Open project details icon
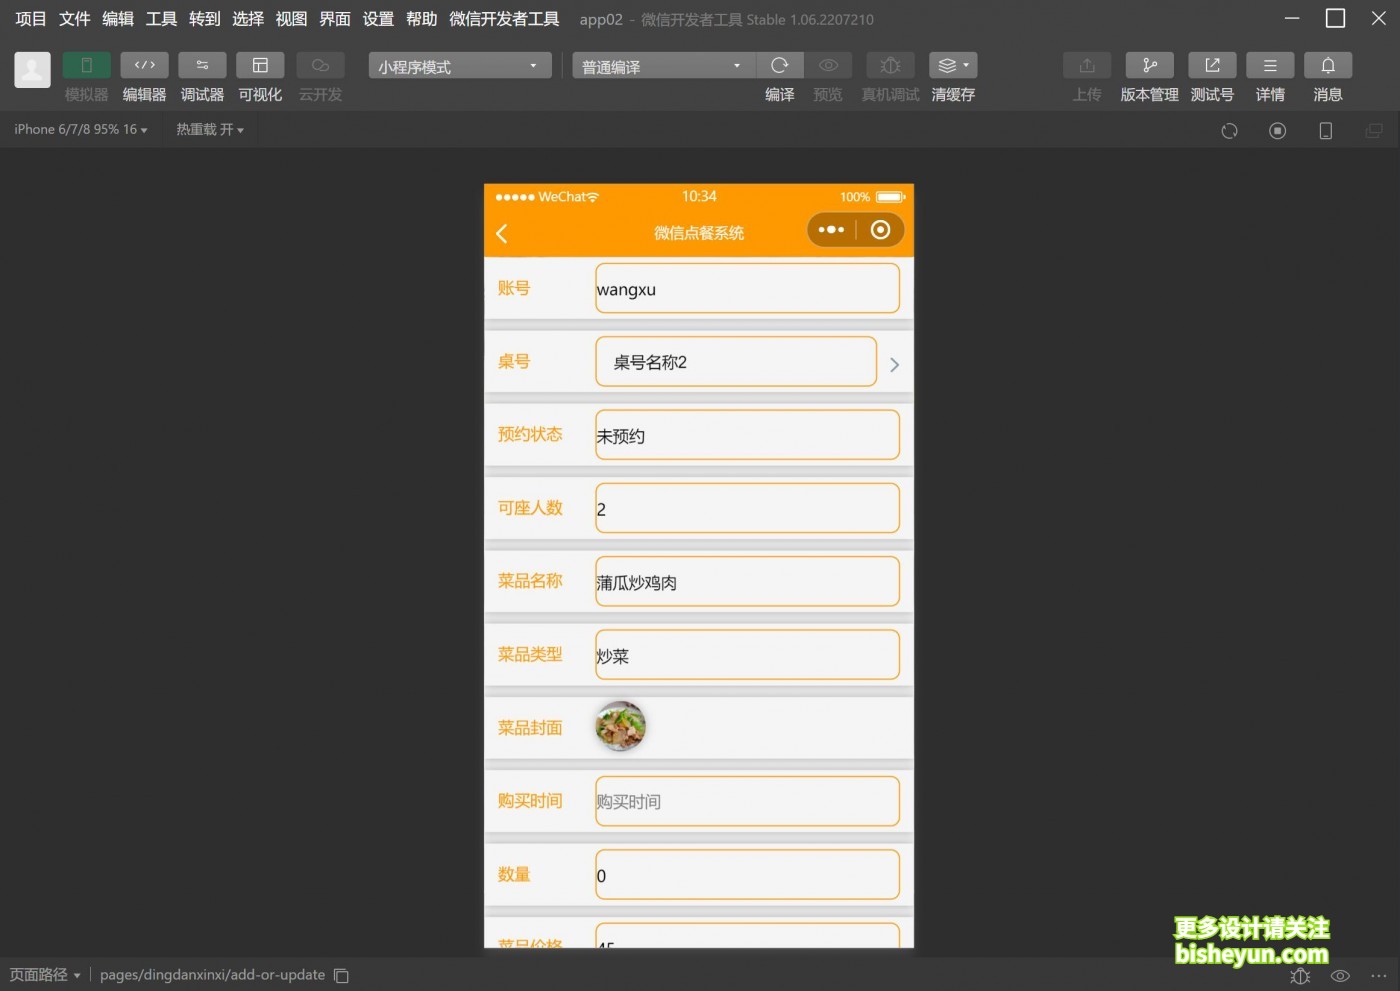1400x991 pixels. click(x=1270, y=65)
